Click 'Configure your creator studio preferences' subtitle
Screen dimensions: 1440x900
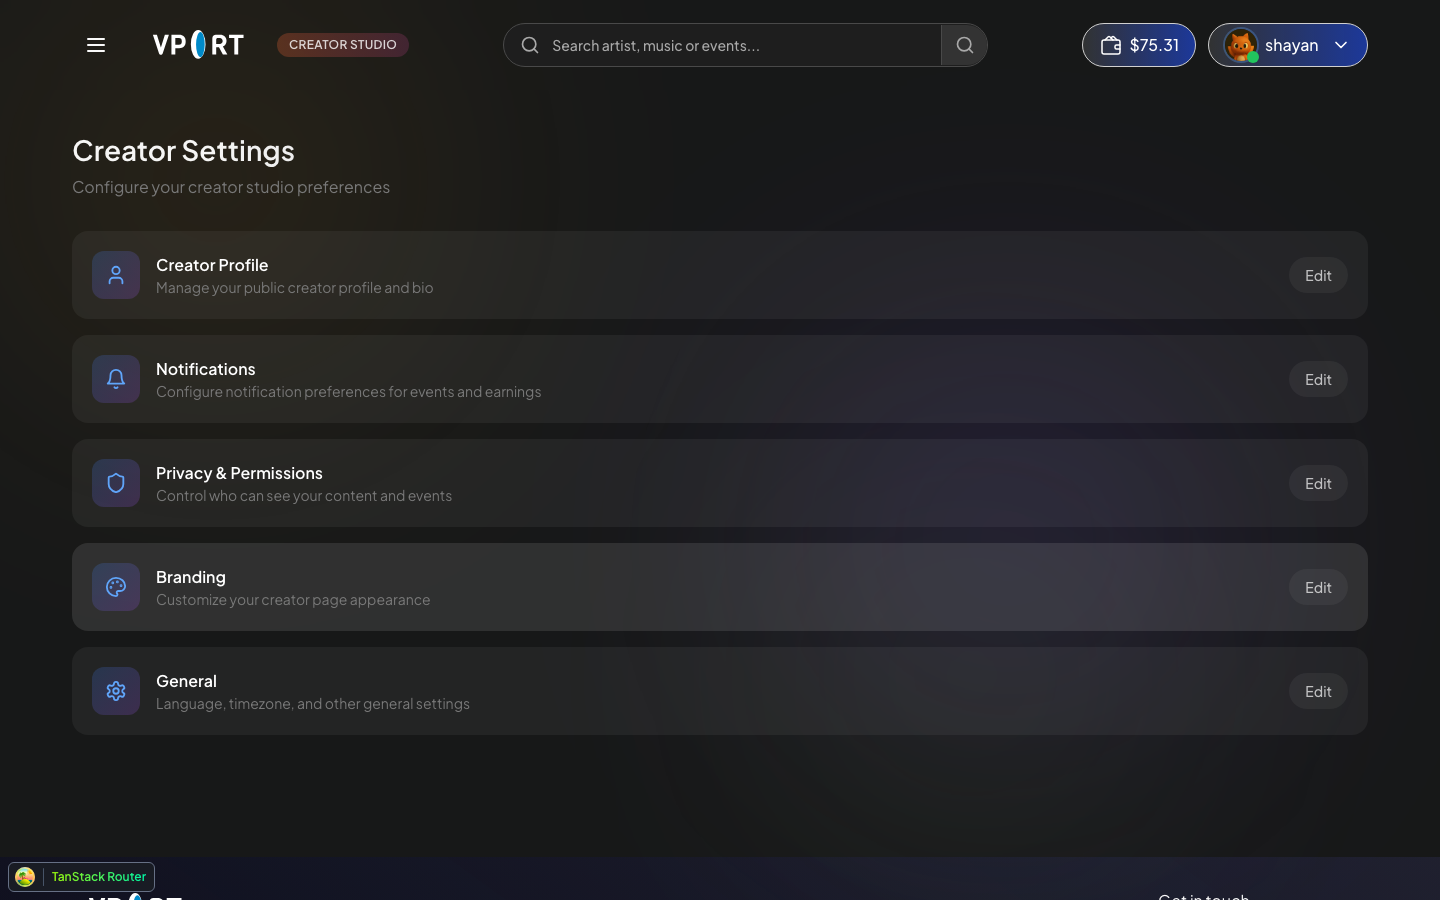pos(231,187)
